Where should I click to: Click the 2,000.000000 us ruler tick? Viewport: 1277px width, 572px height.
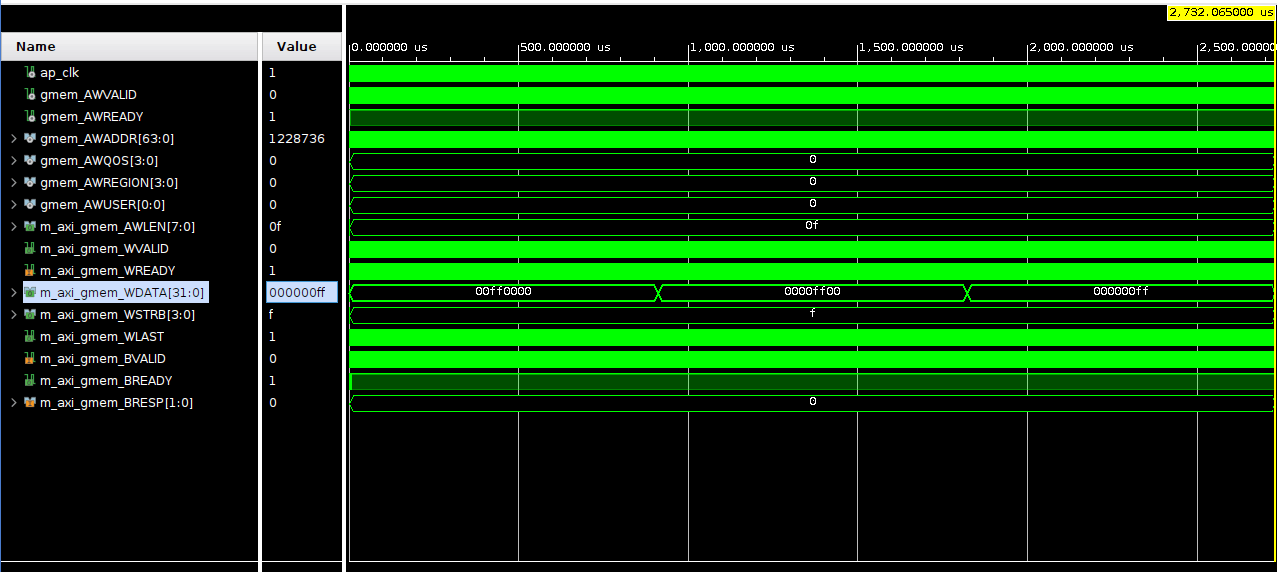[1081, 47]
